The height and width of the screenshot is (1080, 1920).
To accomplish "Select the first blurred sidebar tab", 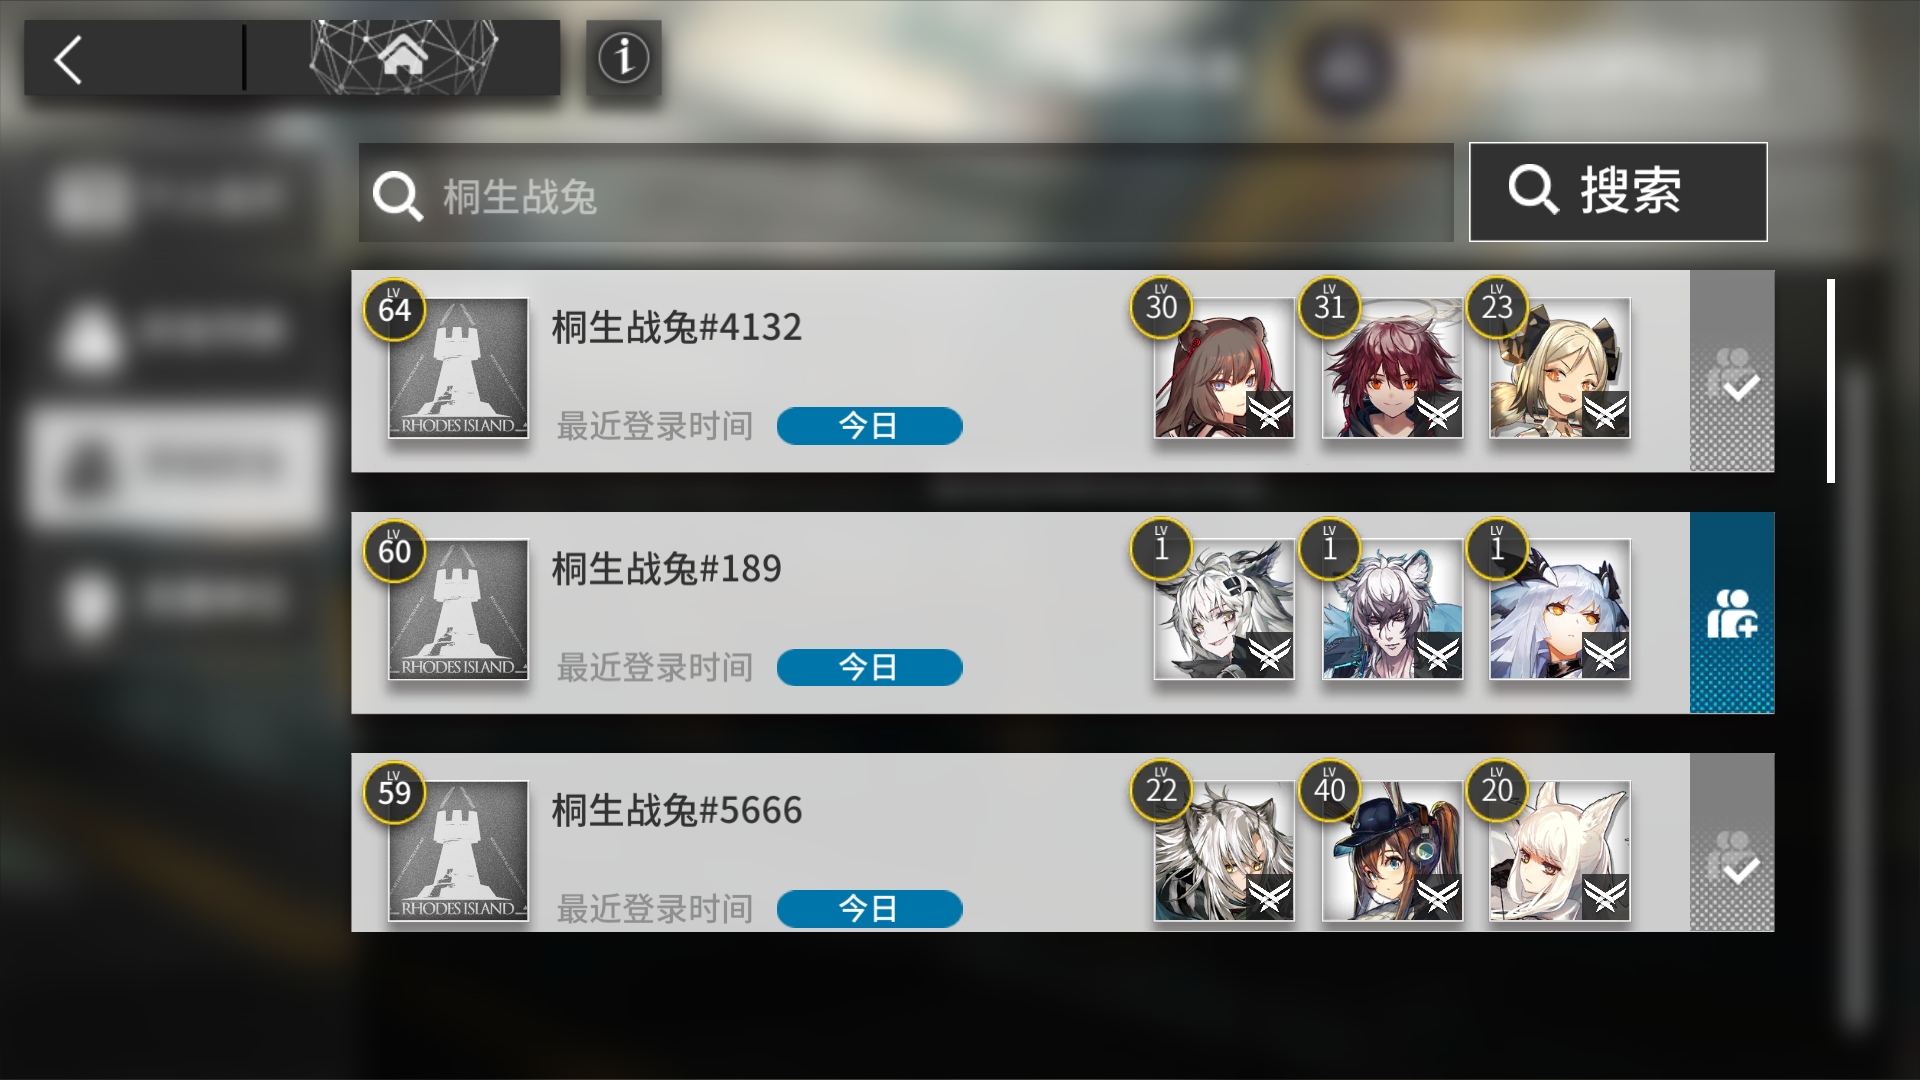I will click(x=170, y=198).
